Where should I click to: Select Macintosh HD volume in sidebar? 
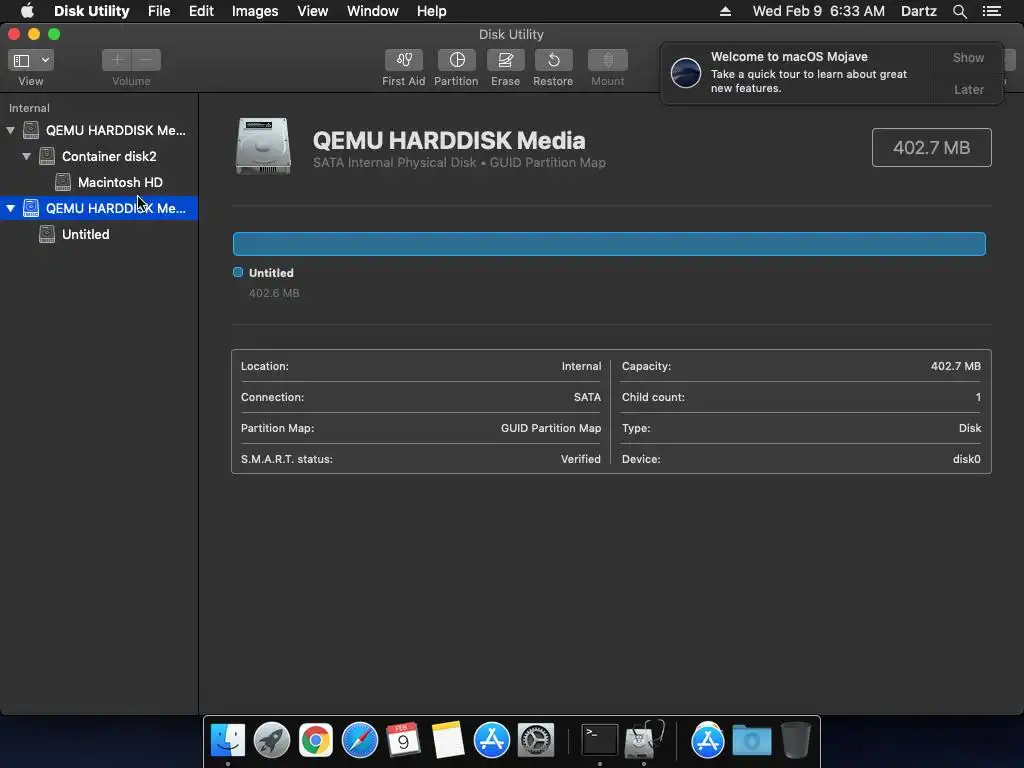pyautogui.click(x=120, y=182)
